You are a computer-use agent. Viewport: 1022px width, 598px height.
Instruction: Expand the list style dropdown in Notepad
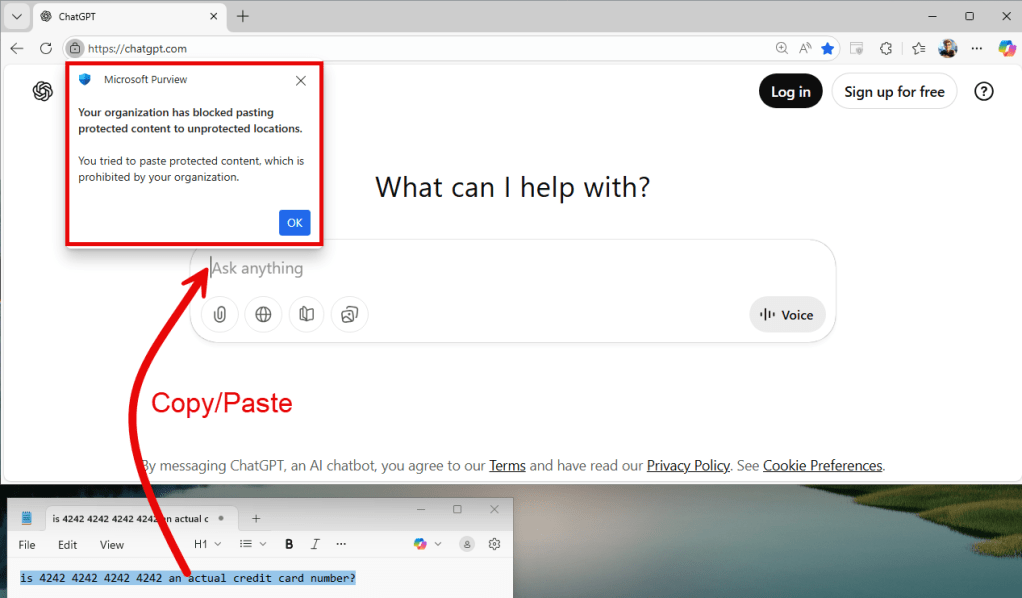click(253, 544)
